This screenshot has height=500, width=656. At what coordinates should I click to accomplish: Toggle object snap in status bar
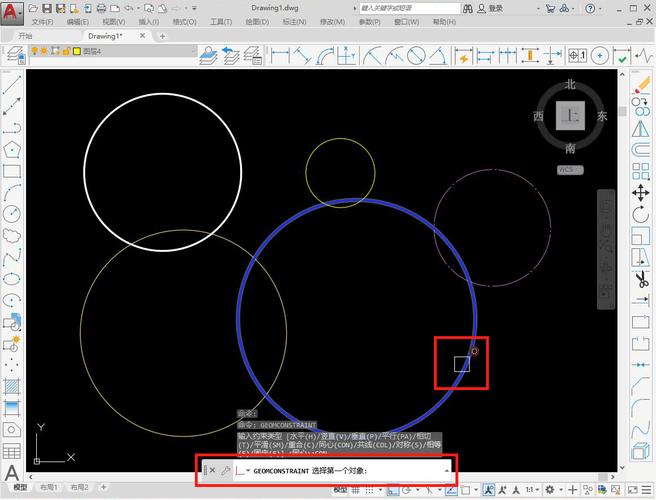tap(465, 489)
